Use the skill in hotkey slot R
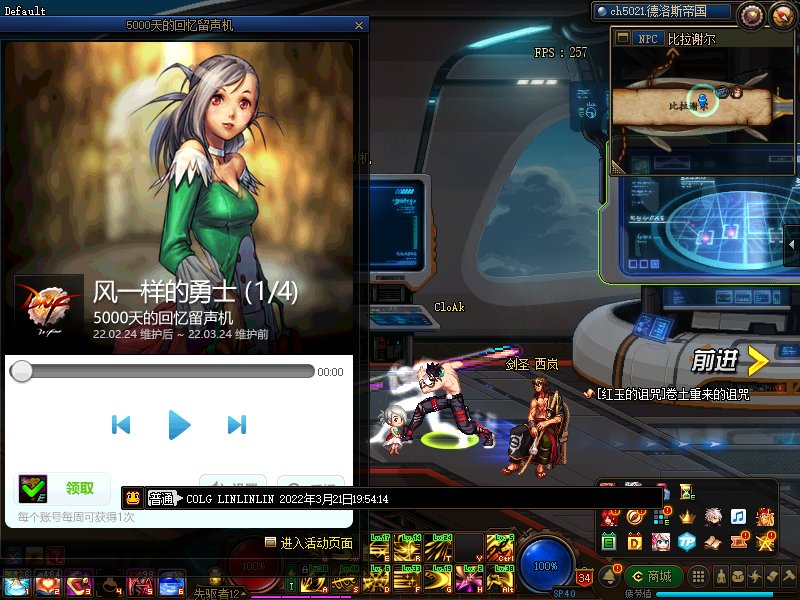Image resolution: width=800 pixels, height=600 pixels. 409,548
